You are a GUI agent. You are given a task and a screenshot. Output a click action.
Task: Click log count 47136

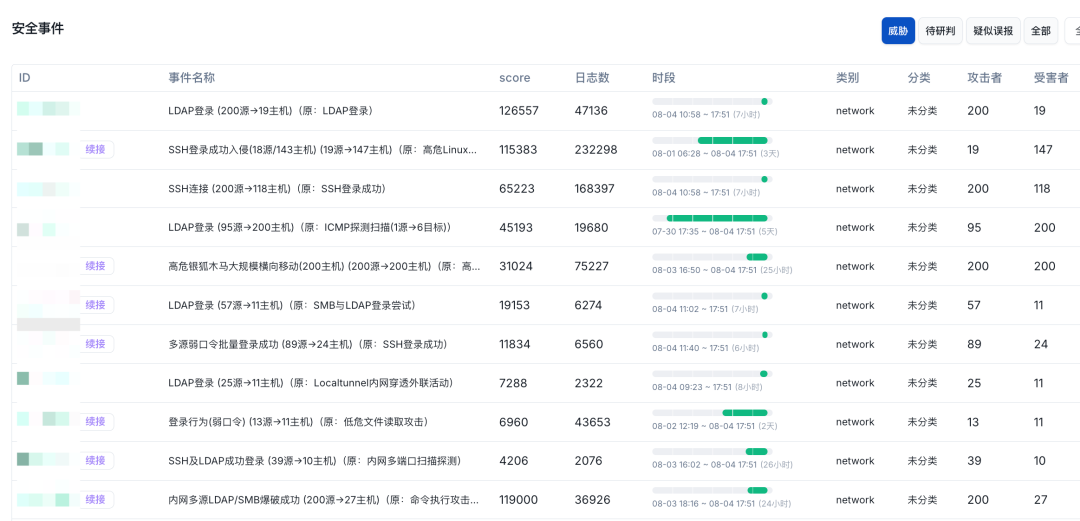click(591, 110)
